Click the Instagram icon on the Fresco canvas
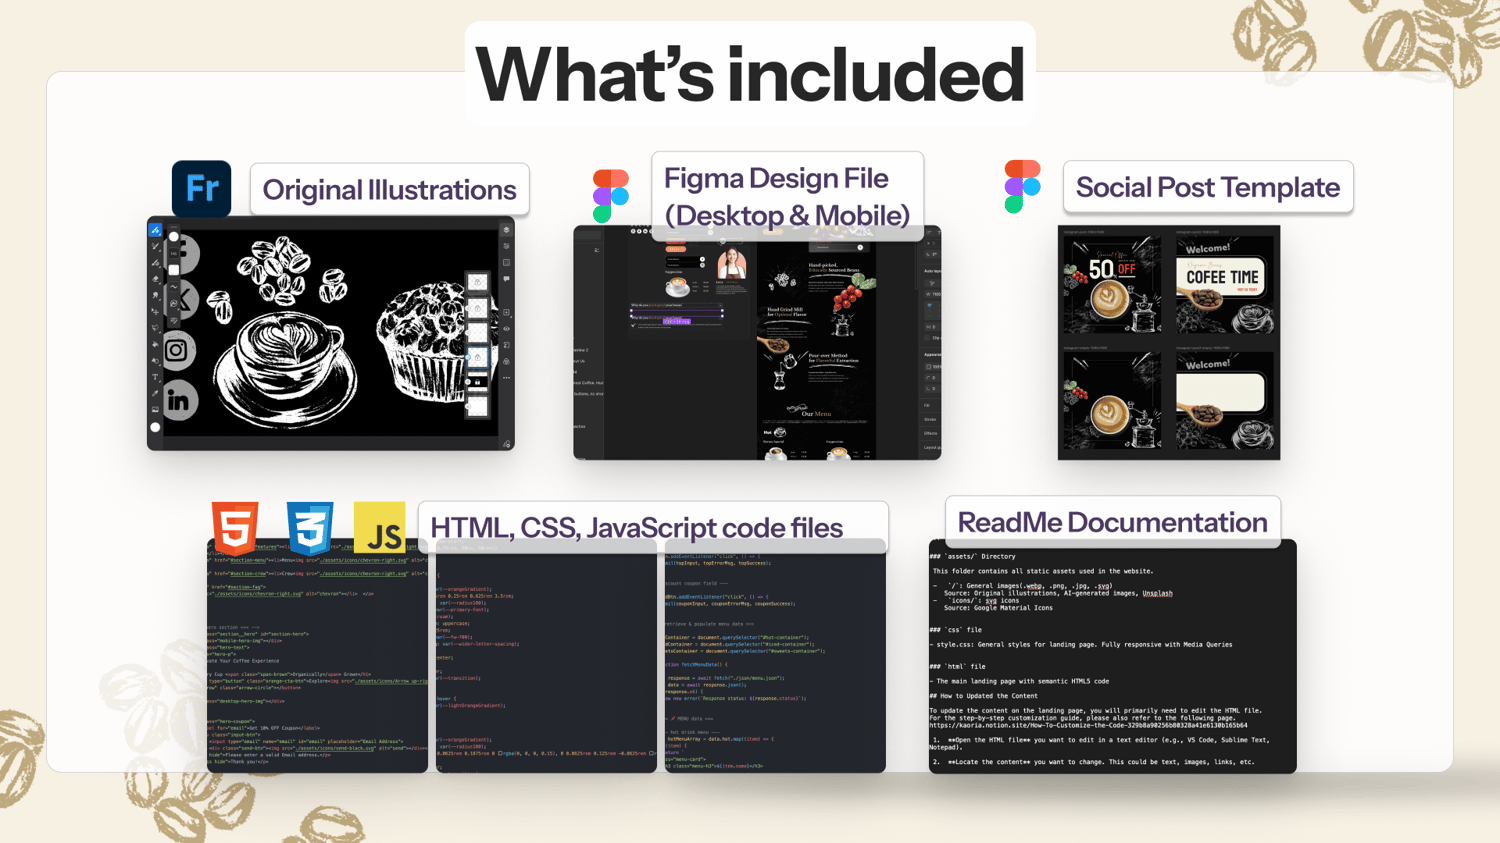Image resolution: width=1500 pixels, height=843 pixels. pos(177,350)
